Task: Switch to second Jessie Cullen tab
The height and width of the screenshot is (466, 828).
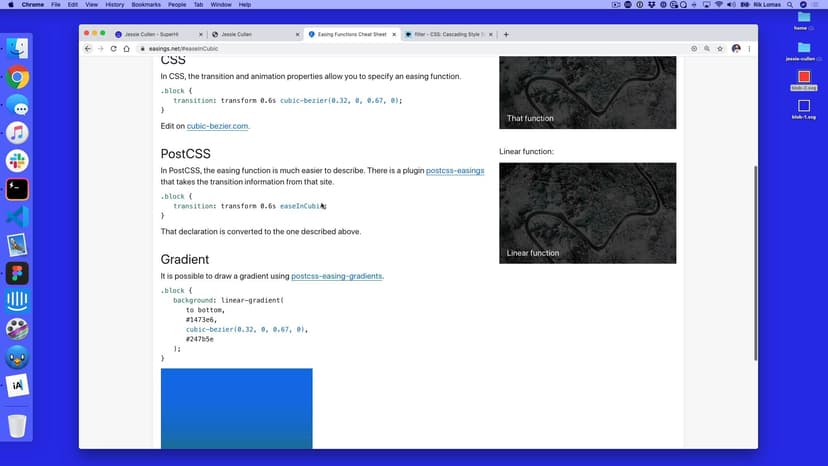Action: coord(255,34)
